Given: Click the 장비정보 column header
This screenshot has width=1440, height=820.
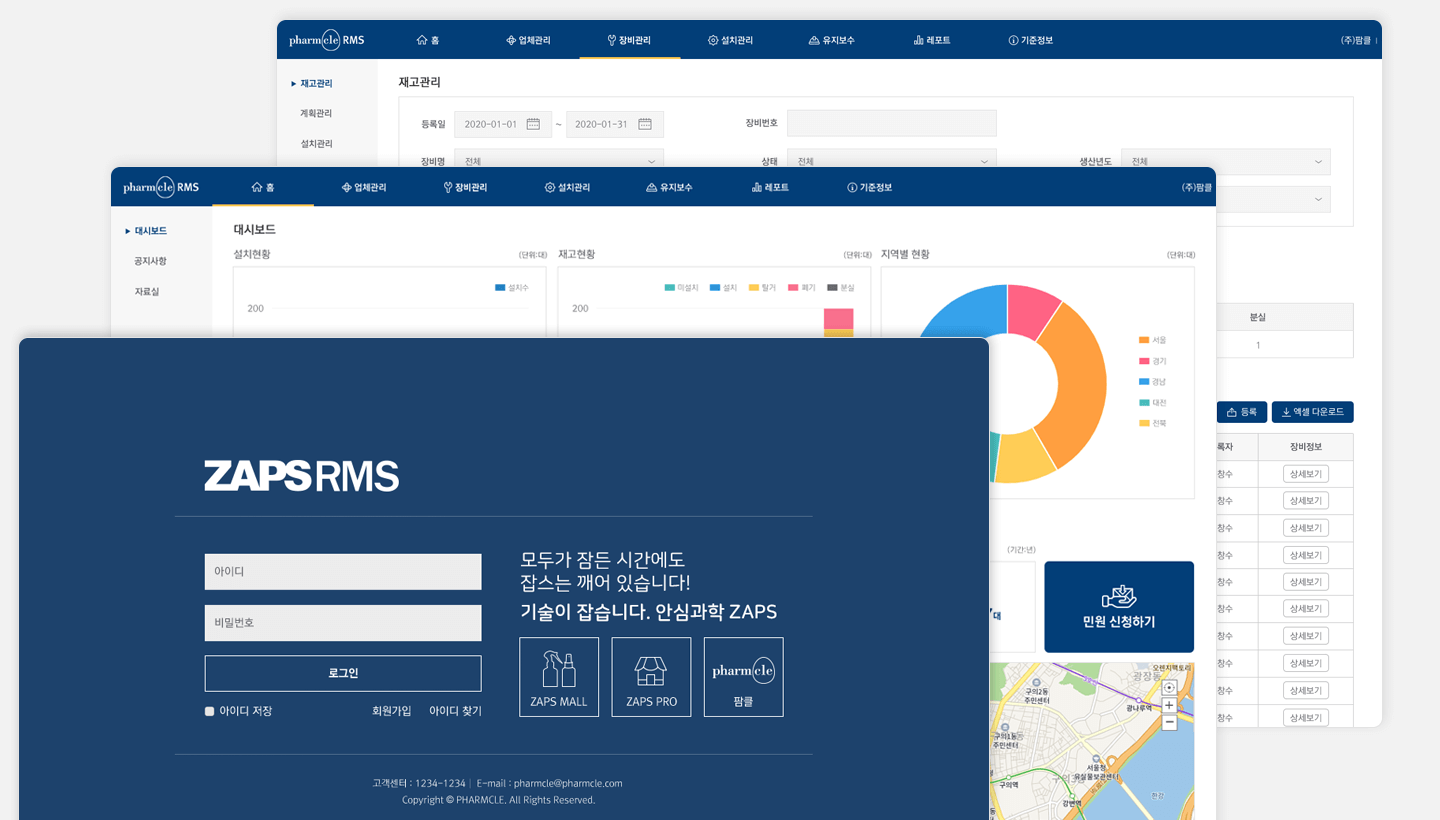Looking at the screenshot, I should 1306,447.
